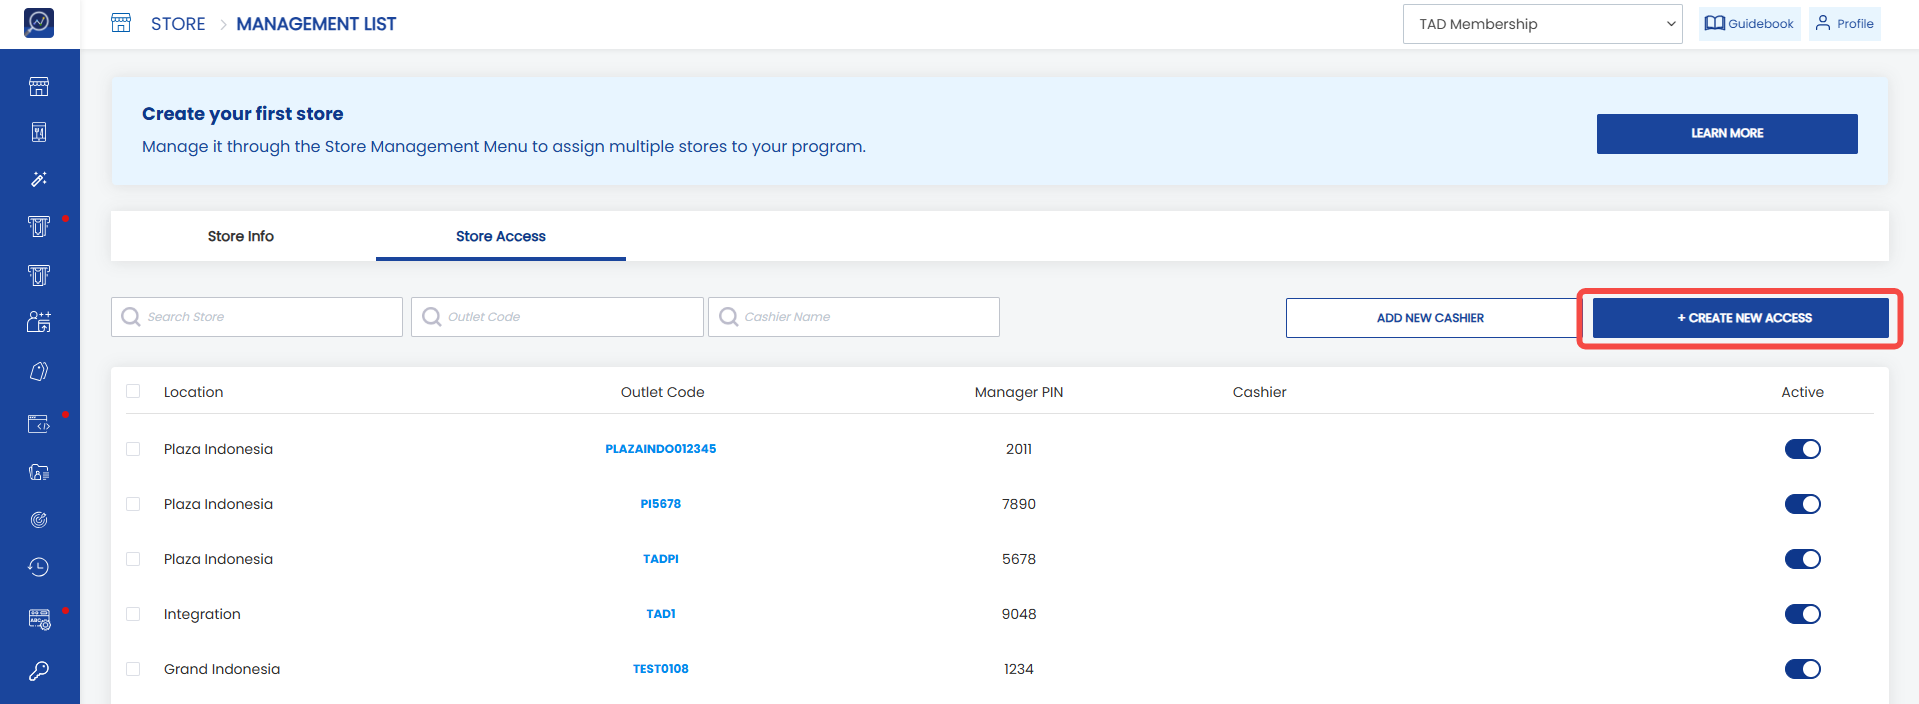The image size is (1919, 704).
Task: Toggle the Active switch for PLAZAINDO012345
Action: 1802,449
